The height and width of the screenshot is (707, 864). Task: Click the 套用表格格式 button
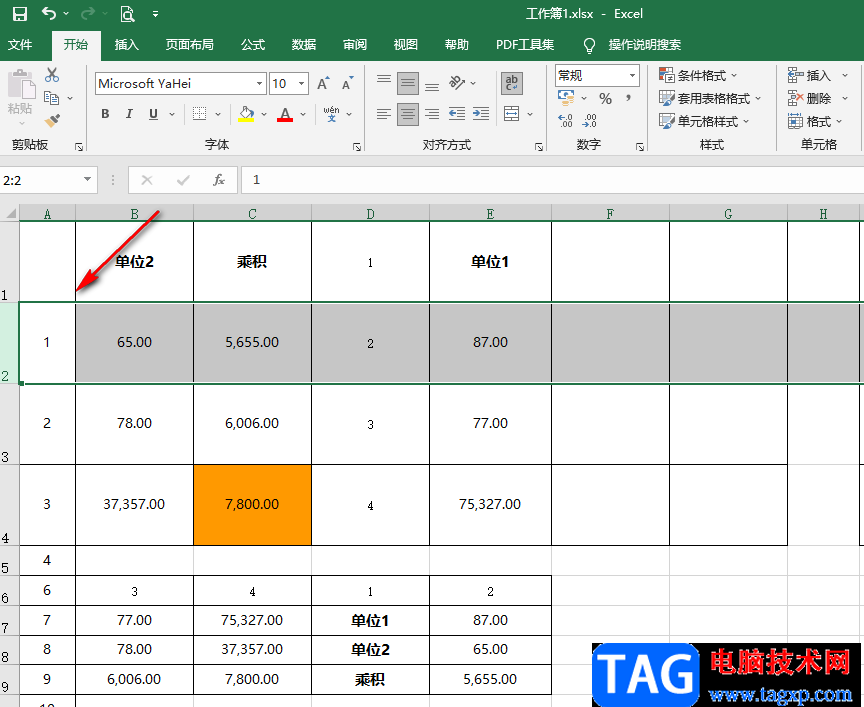click(x=710, y=98)
